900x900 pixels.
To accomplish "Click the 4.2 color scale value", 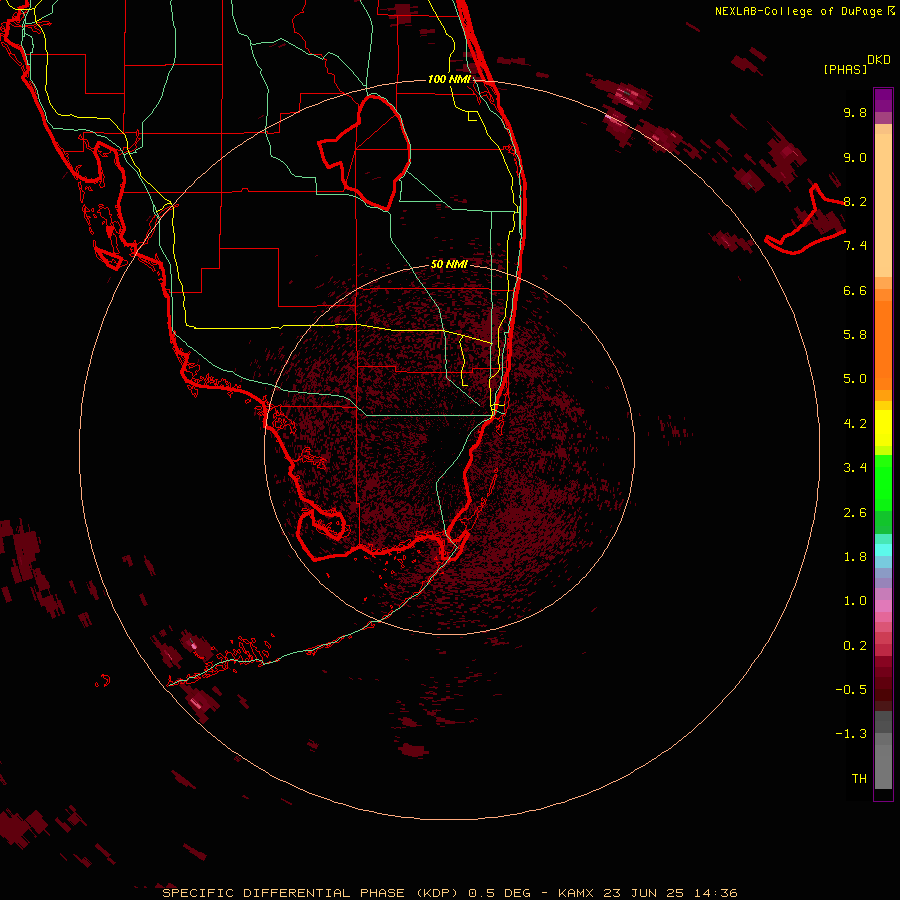I will click(x=855, y=424).
